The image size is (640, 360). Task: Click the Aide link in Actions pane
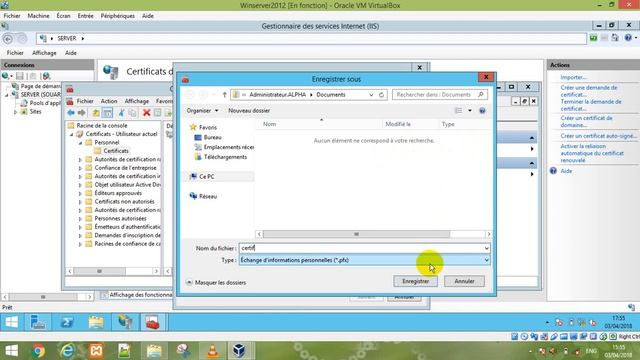tap(566, 171)
